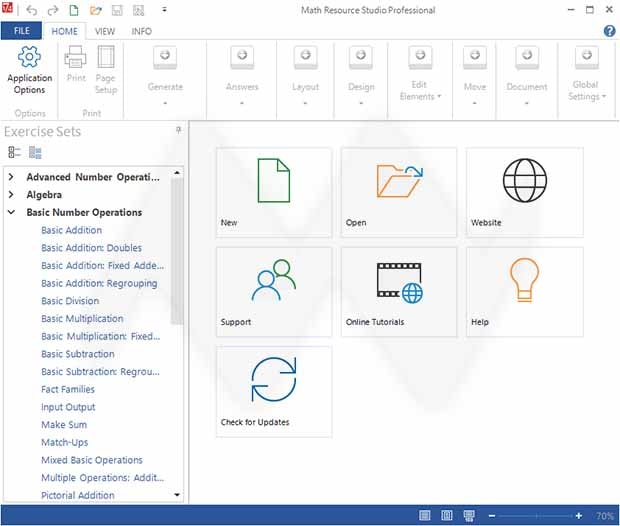Switch to the HOME tab
Screen dimensions: 620x526
tap(64, 31)
